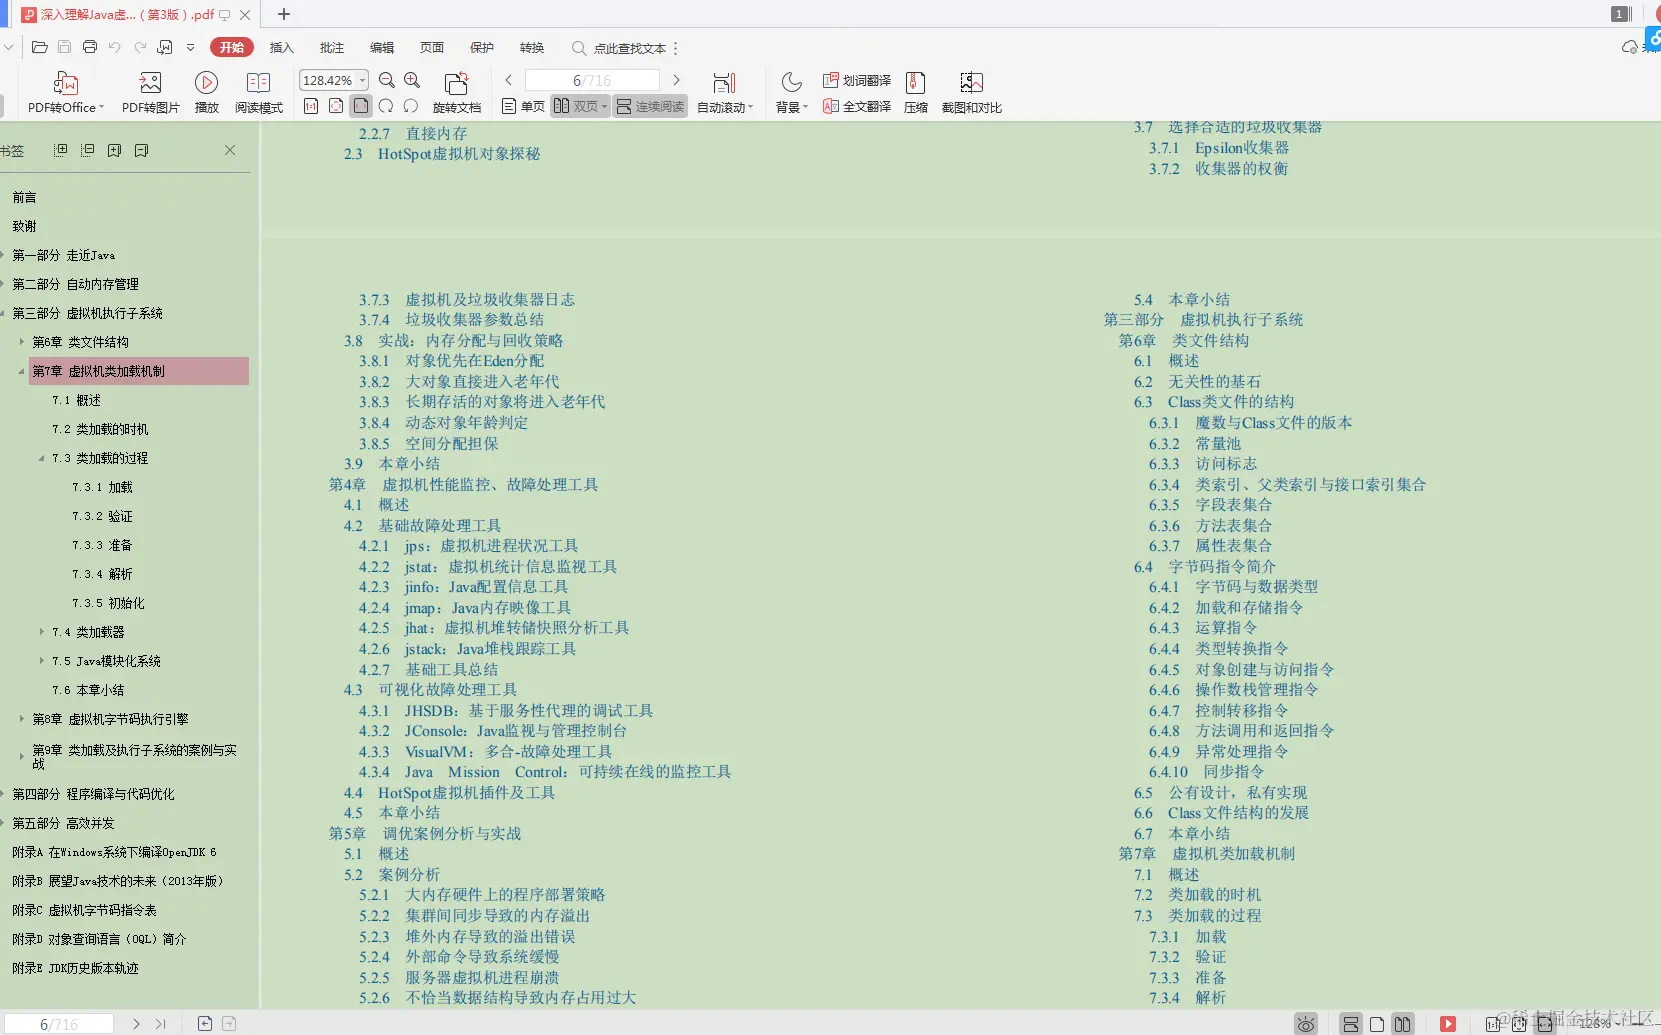The height and width of the screenshot is (1035, 1661).
Task: Start 全文翻译 full-text translation
Action: 856,104
